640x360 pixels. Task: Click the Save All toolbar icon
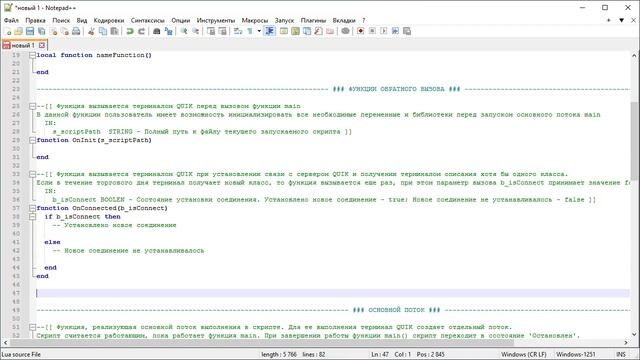click(x=41, y=31)
